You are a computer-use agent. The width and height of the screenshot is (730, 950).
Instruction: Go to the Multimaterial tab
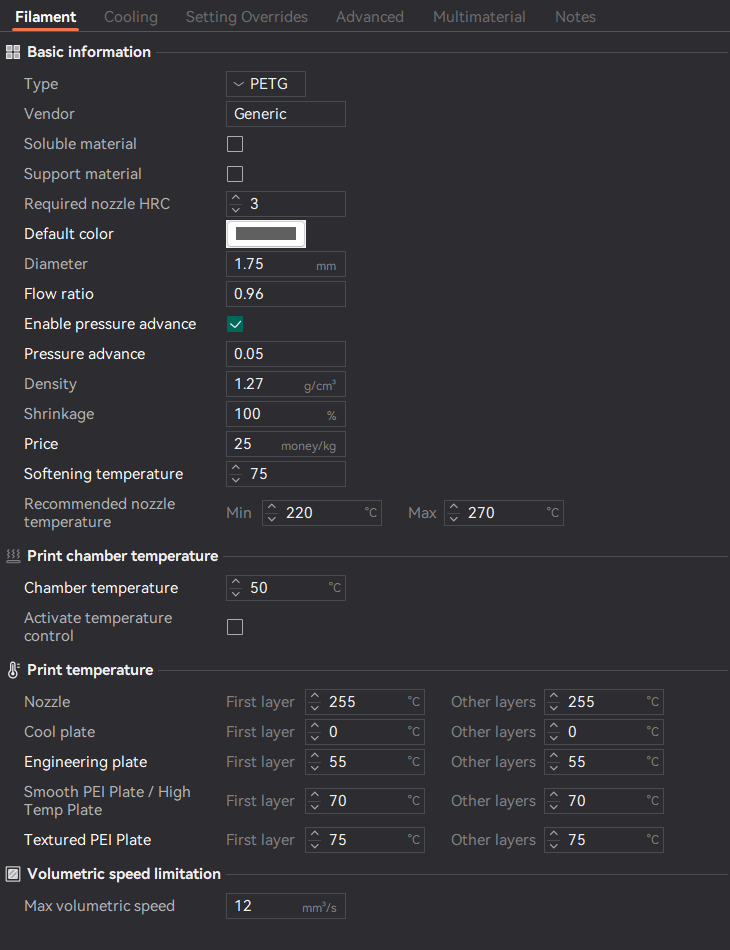pyautogui.click(x=479, y=17)
